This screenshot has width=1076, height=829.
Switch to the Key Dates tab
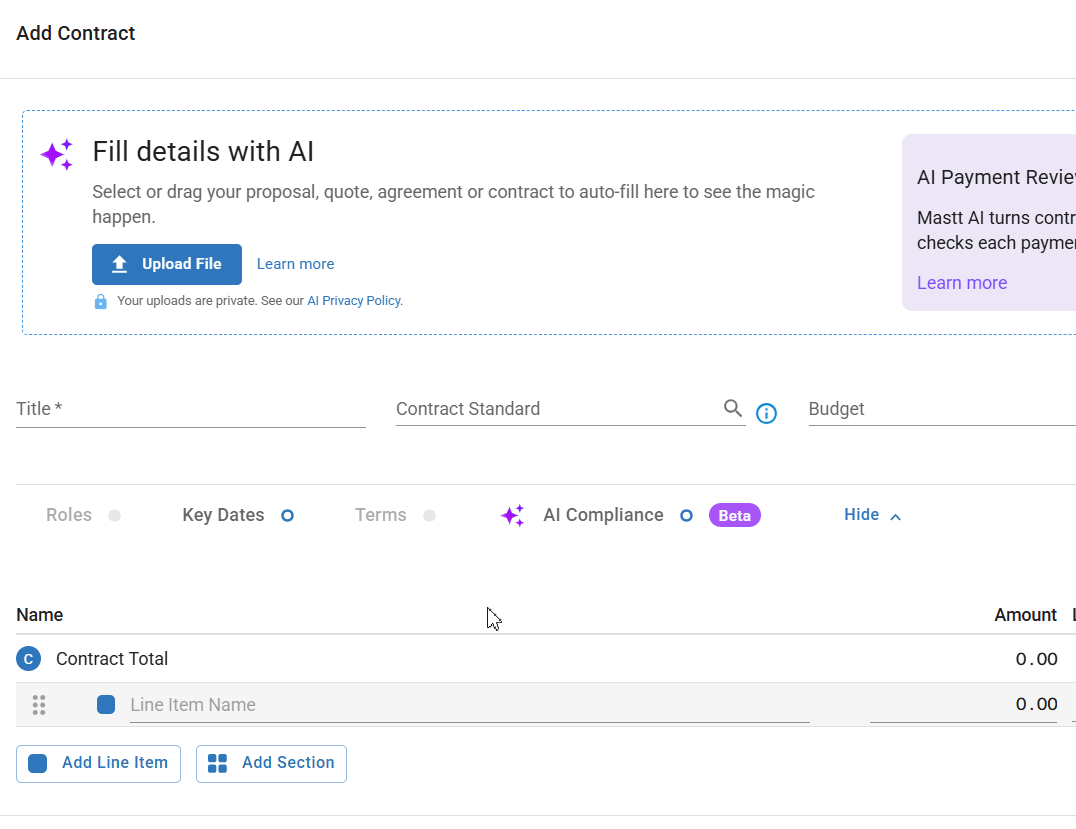click(x=223, y=514)
